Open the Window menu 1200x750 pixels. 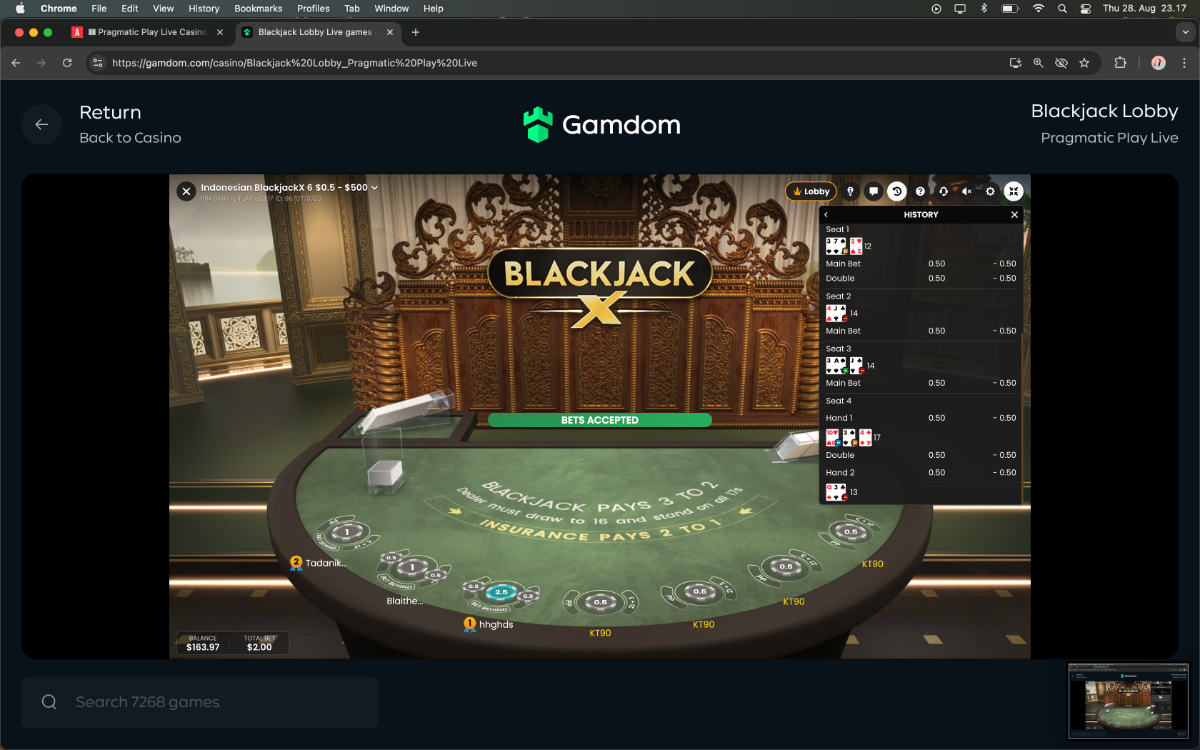point(392,8)
